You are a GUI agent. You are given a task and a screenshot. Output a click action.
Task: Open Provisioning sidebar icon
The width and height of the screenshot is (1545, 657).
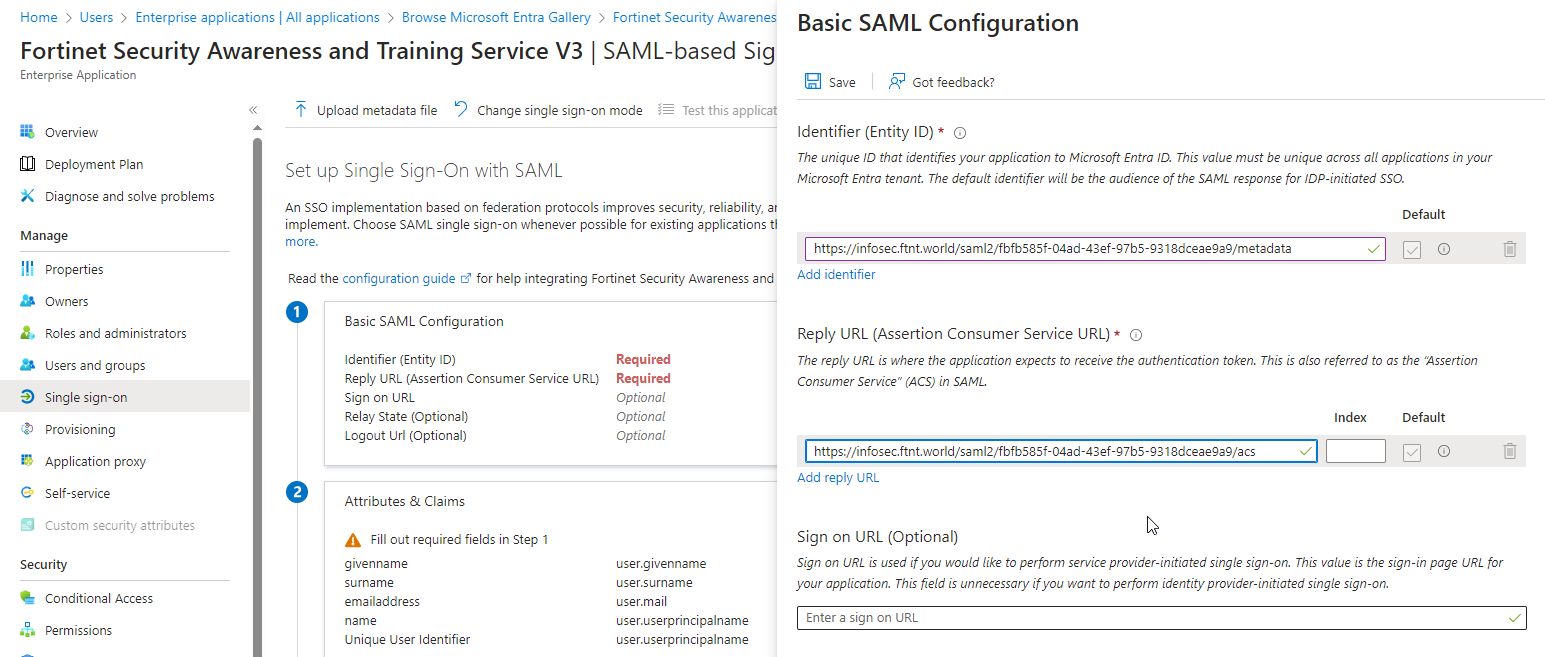[28, 429]
